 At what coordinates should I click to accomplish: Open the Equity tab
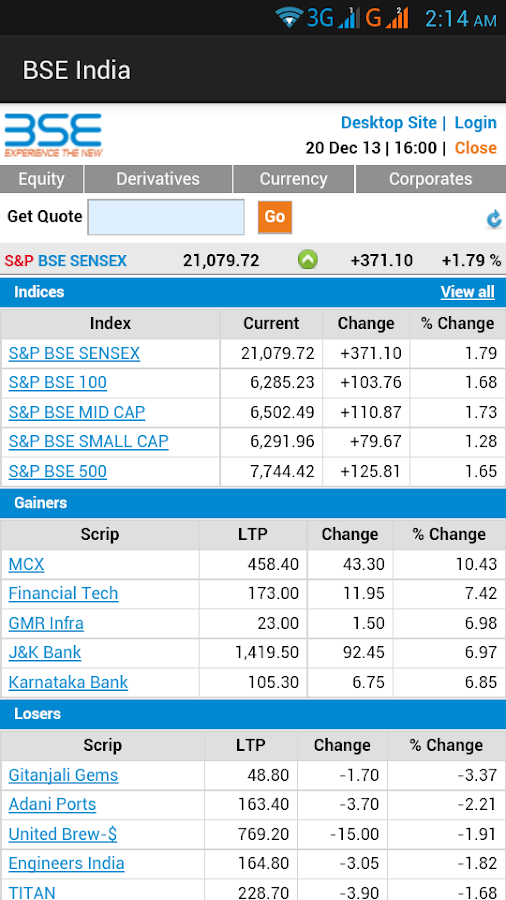pyautogui.click(x=41, y=179)
